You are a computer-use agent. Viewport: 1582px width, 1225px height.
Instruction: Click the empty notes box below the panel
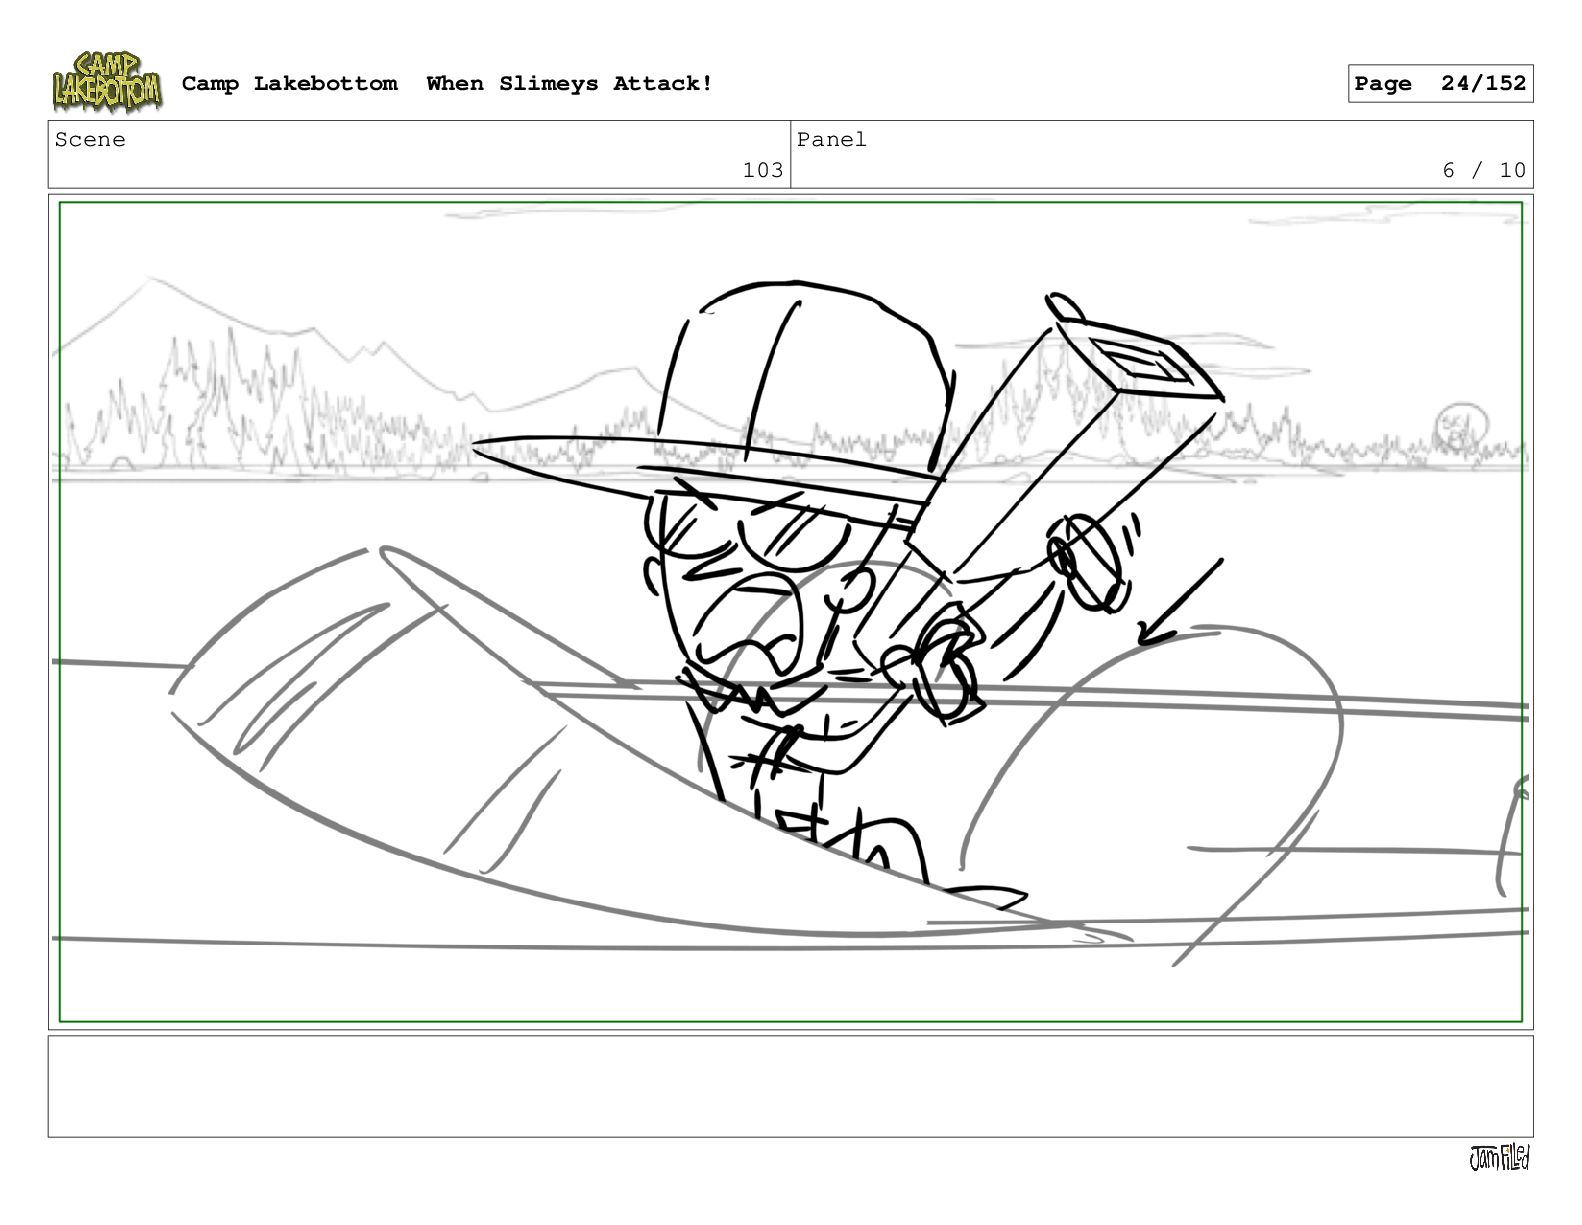click(790, 1086)
